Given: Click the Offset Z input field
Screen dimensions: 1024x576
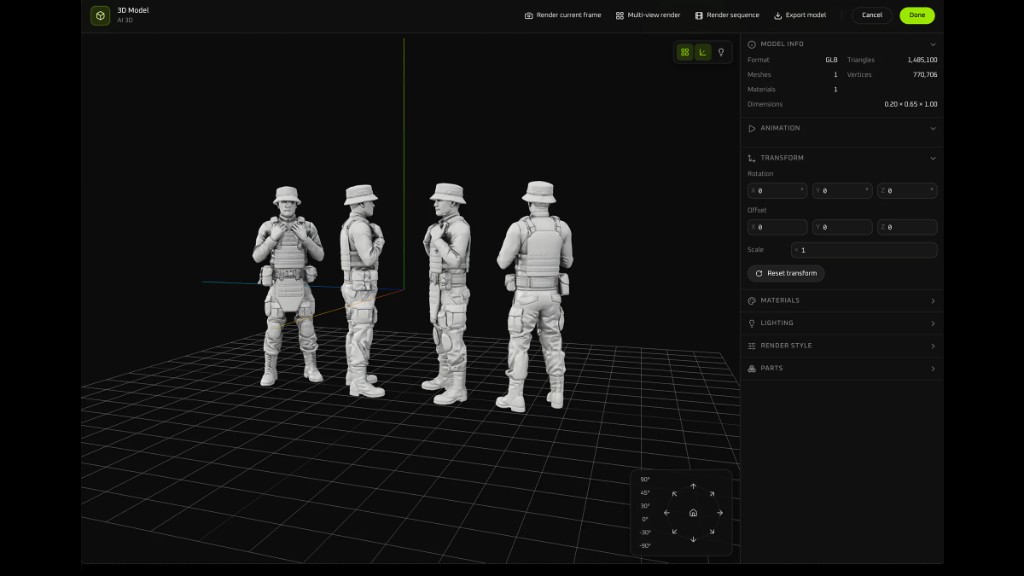Looking at the screenshot, I should [x=907, y=227].
